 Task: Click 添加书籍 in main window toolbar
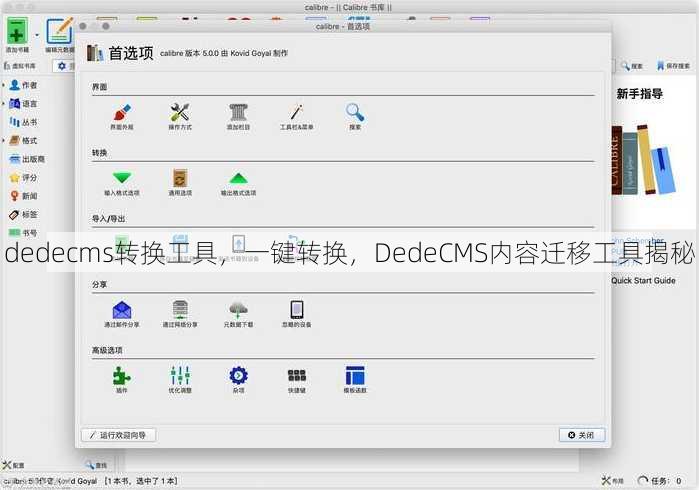point(17,35)
